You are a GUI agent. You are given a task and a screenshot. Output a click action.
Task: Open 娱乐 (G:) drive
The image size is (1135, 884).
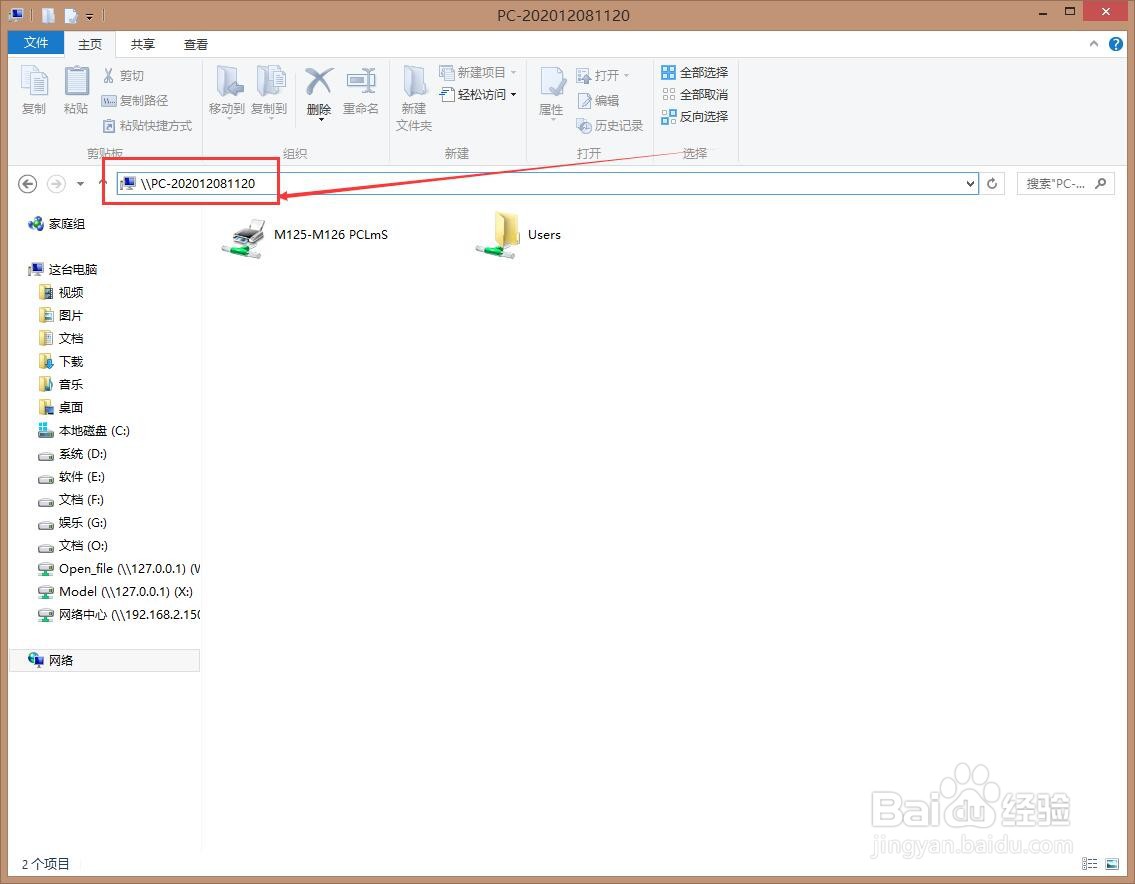click(x=72, y=523)
